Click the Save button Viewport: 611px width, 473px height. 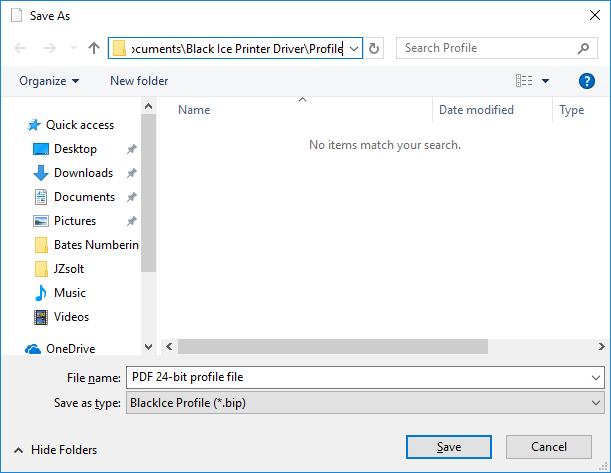448,447
